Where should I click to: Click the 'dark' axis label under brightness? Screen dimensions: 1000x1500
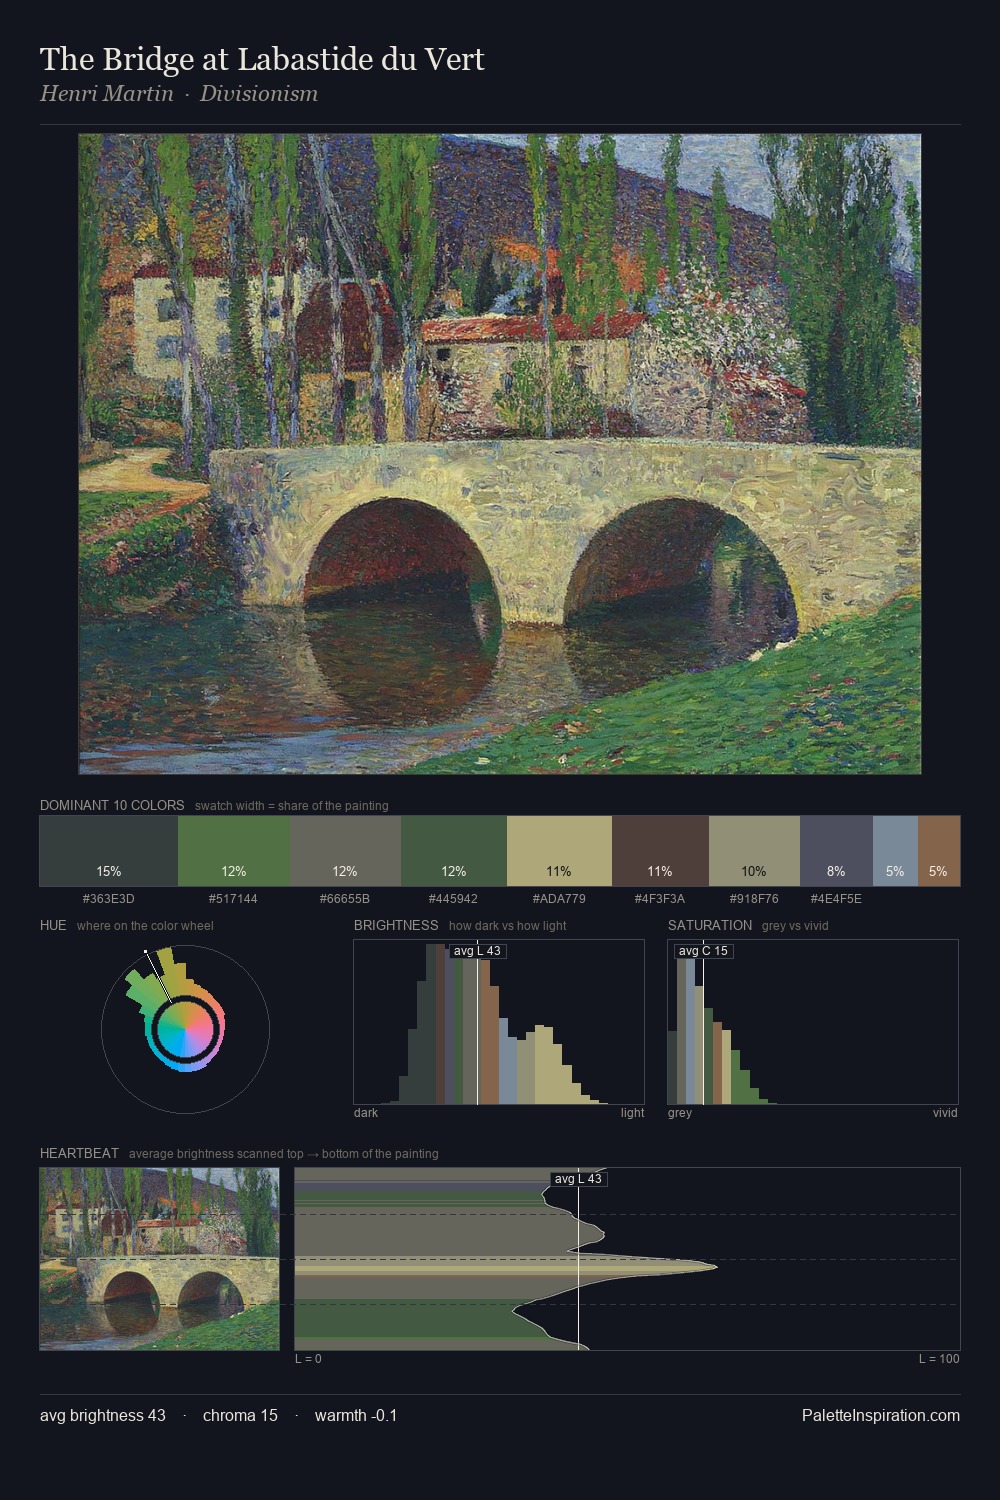(x=366, y=1113)
